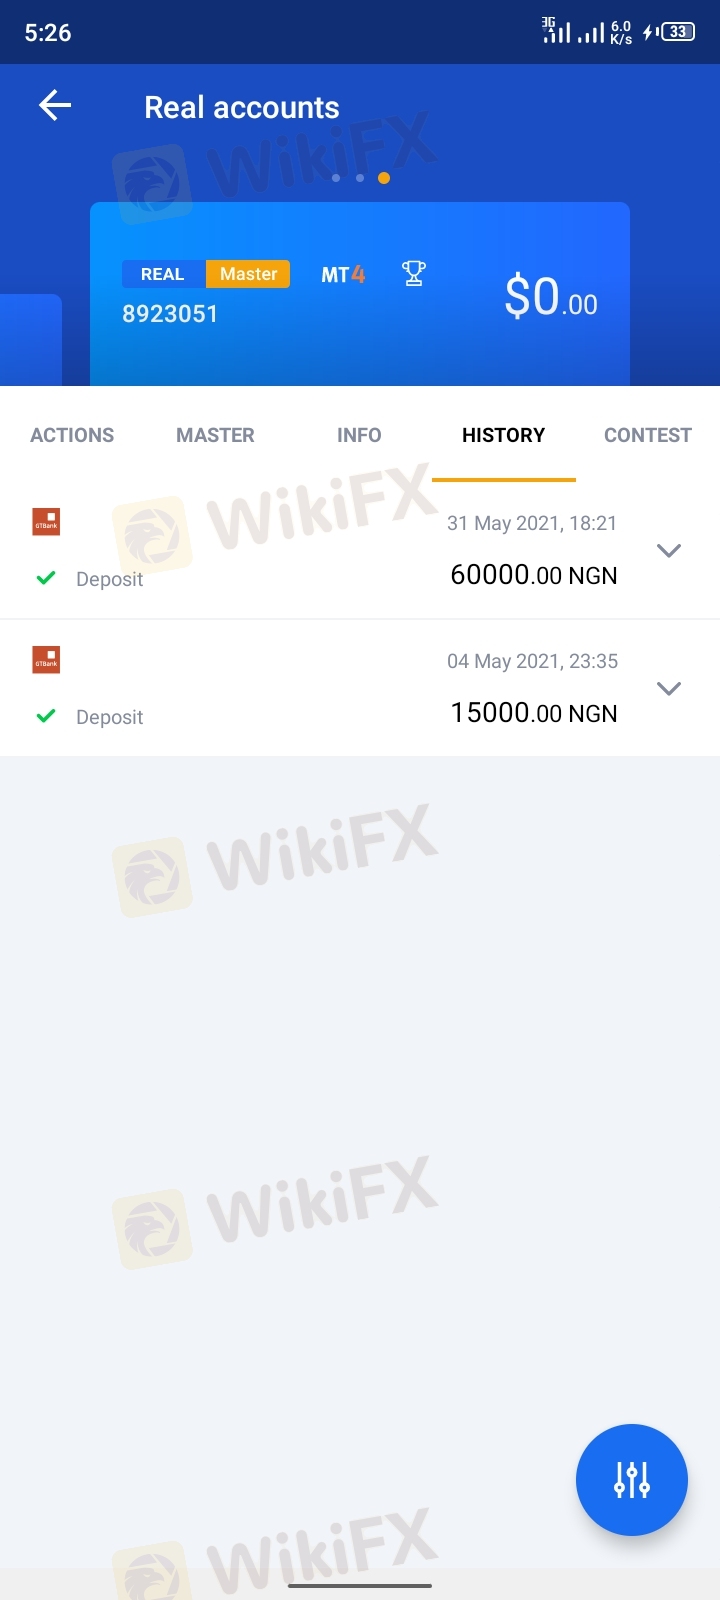Expand the 04 May 2021 deposit details
Screen dimensions: 720x1600
click(668, 688)
